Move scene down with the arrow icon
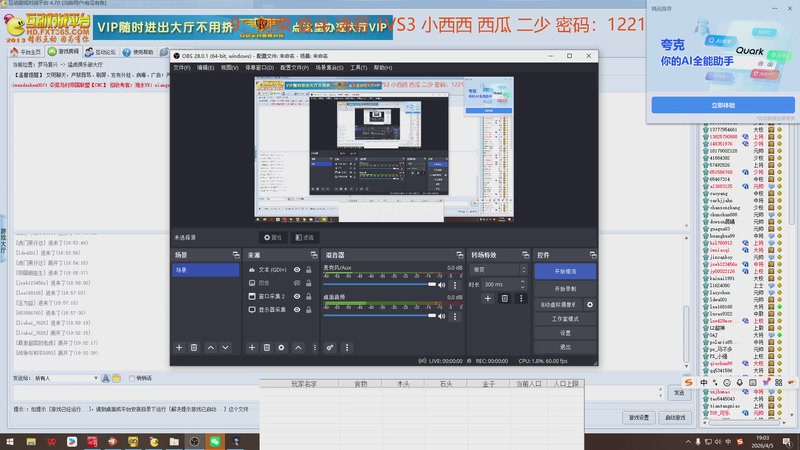This screenshot has height=450, width=800. [225, 347]
